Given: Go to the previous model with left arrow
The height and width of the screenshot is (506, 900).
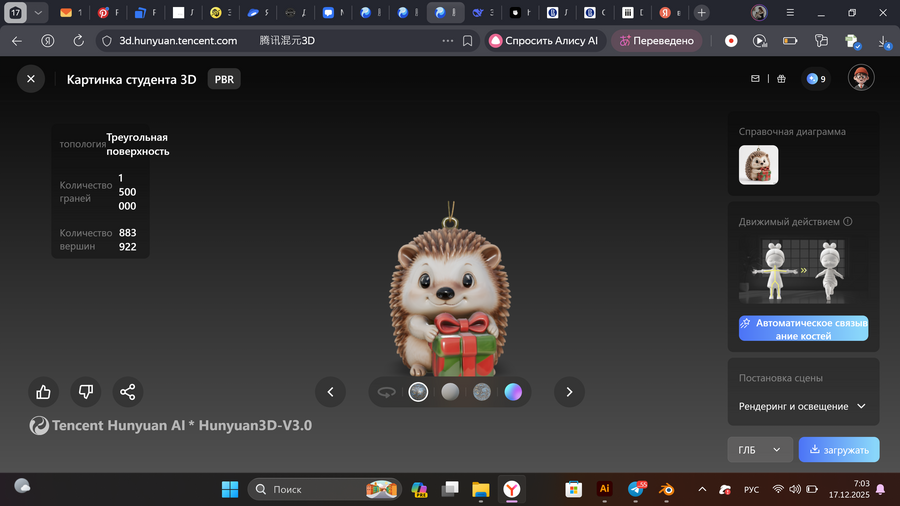Looking at the screenshot, I should click(x=330, y=392).
